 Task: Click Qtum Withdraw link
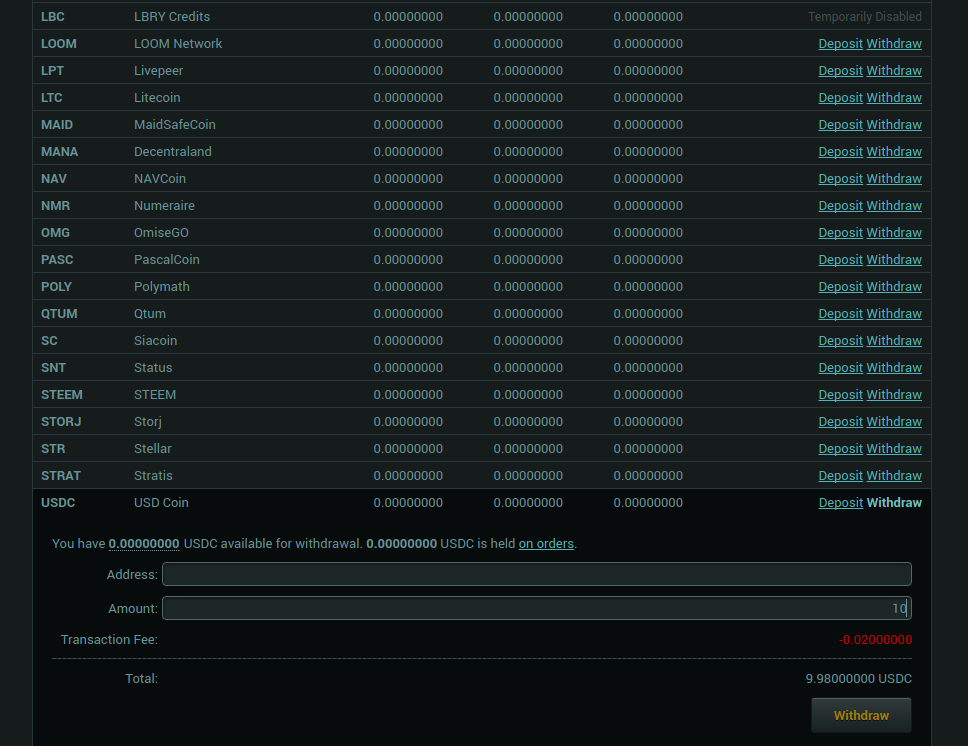894,314
